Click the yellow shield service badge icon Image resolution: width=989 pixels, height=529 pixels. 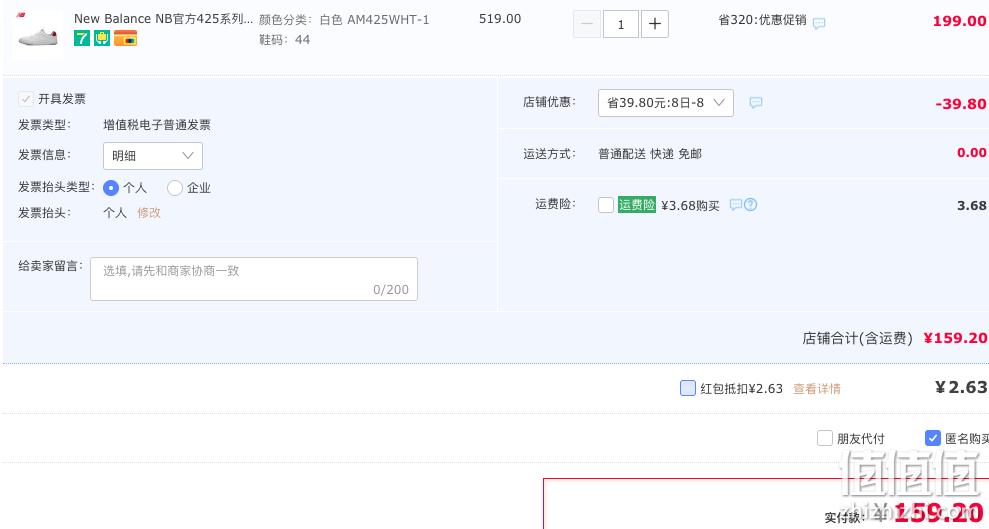(x=102, y=38)
